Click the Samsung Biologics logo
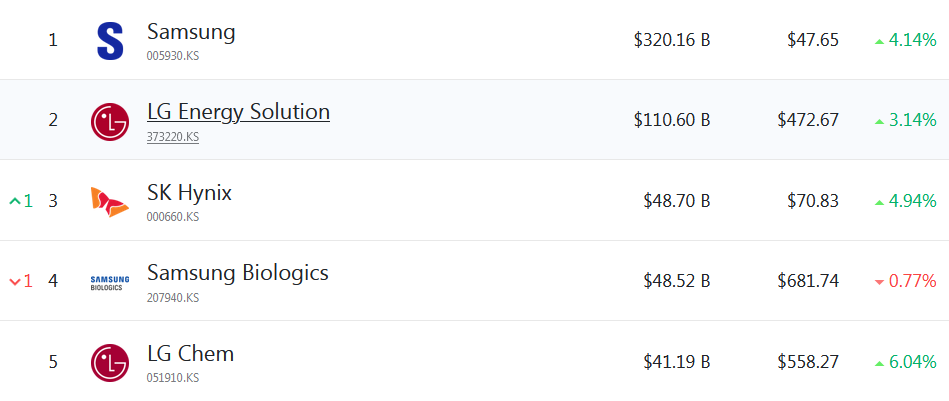 tap(107, 282)
